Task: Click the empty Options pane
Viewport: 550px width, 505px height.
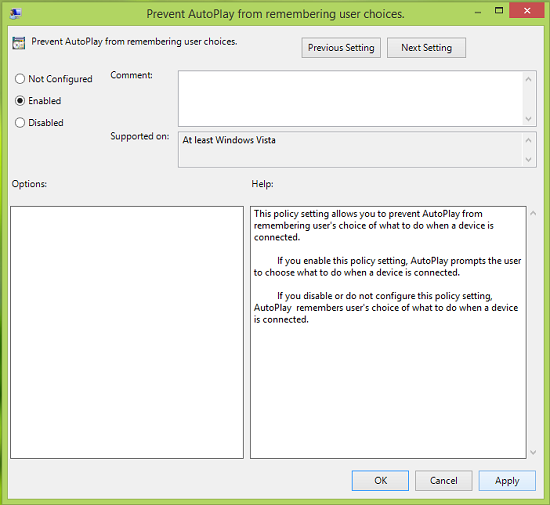Action: tap(127, 332)
